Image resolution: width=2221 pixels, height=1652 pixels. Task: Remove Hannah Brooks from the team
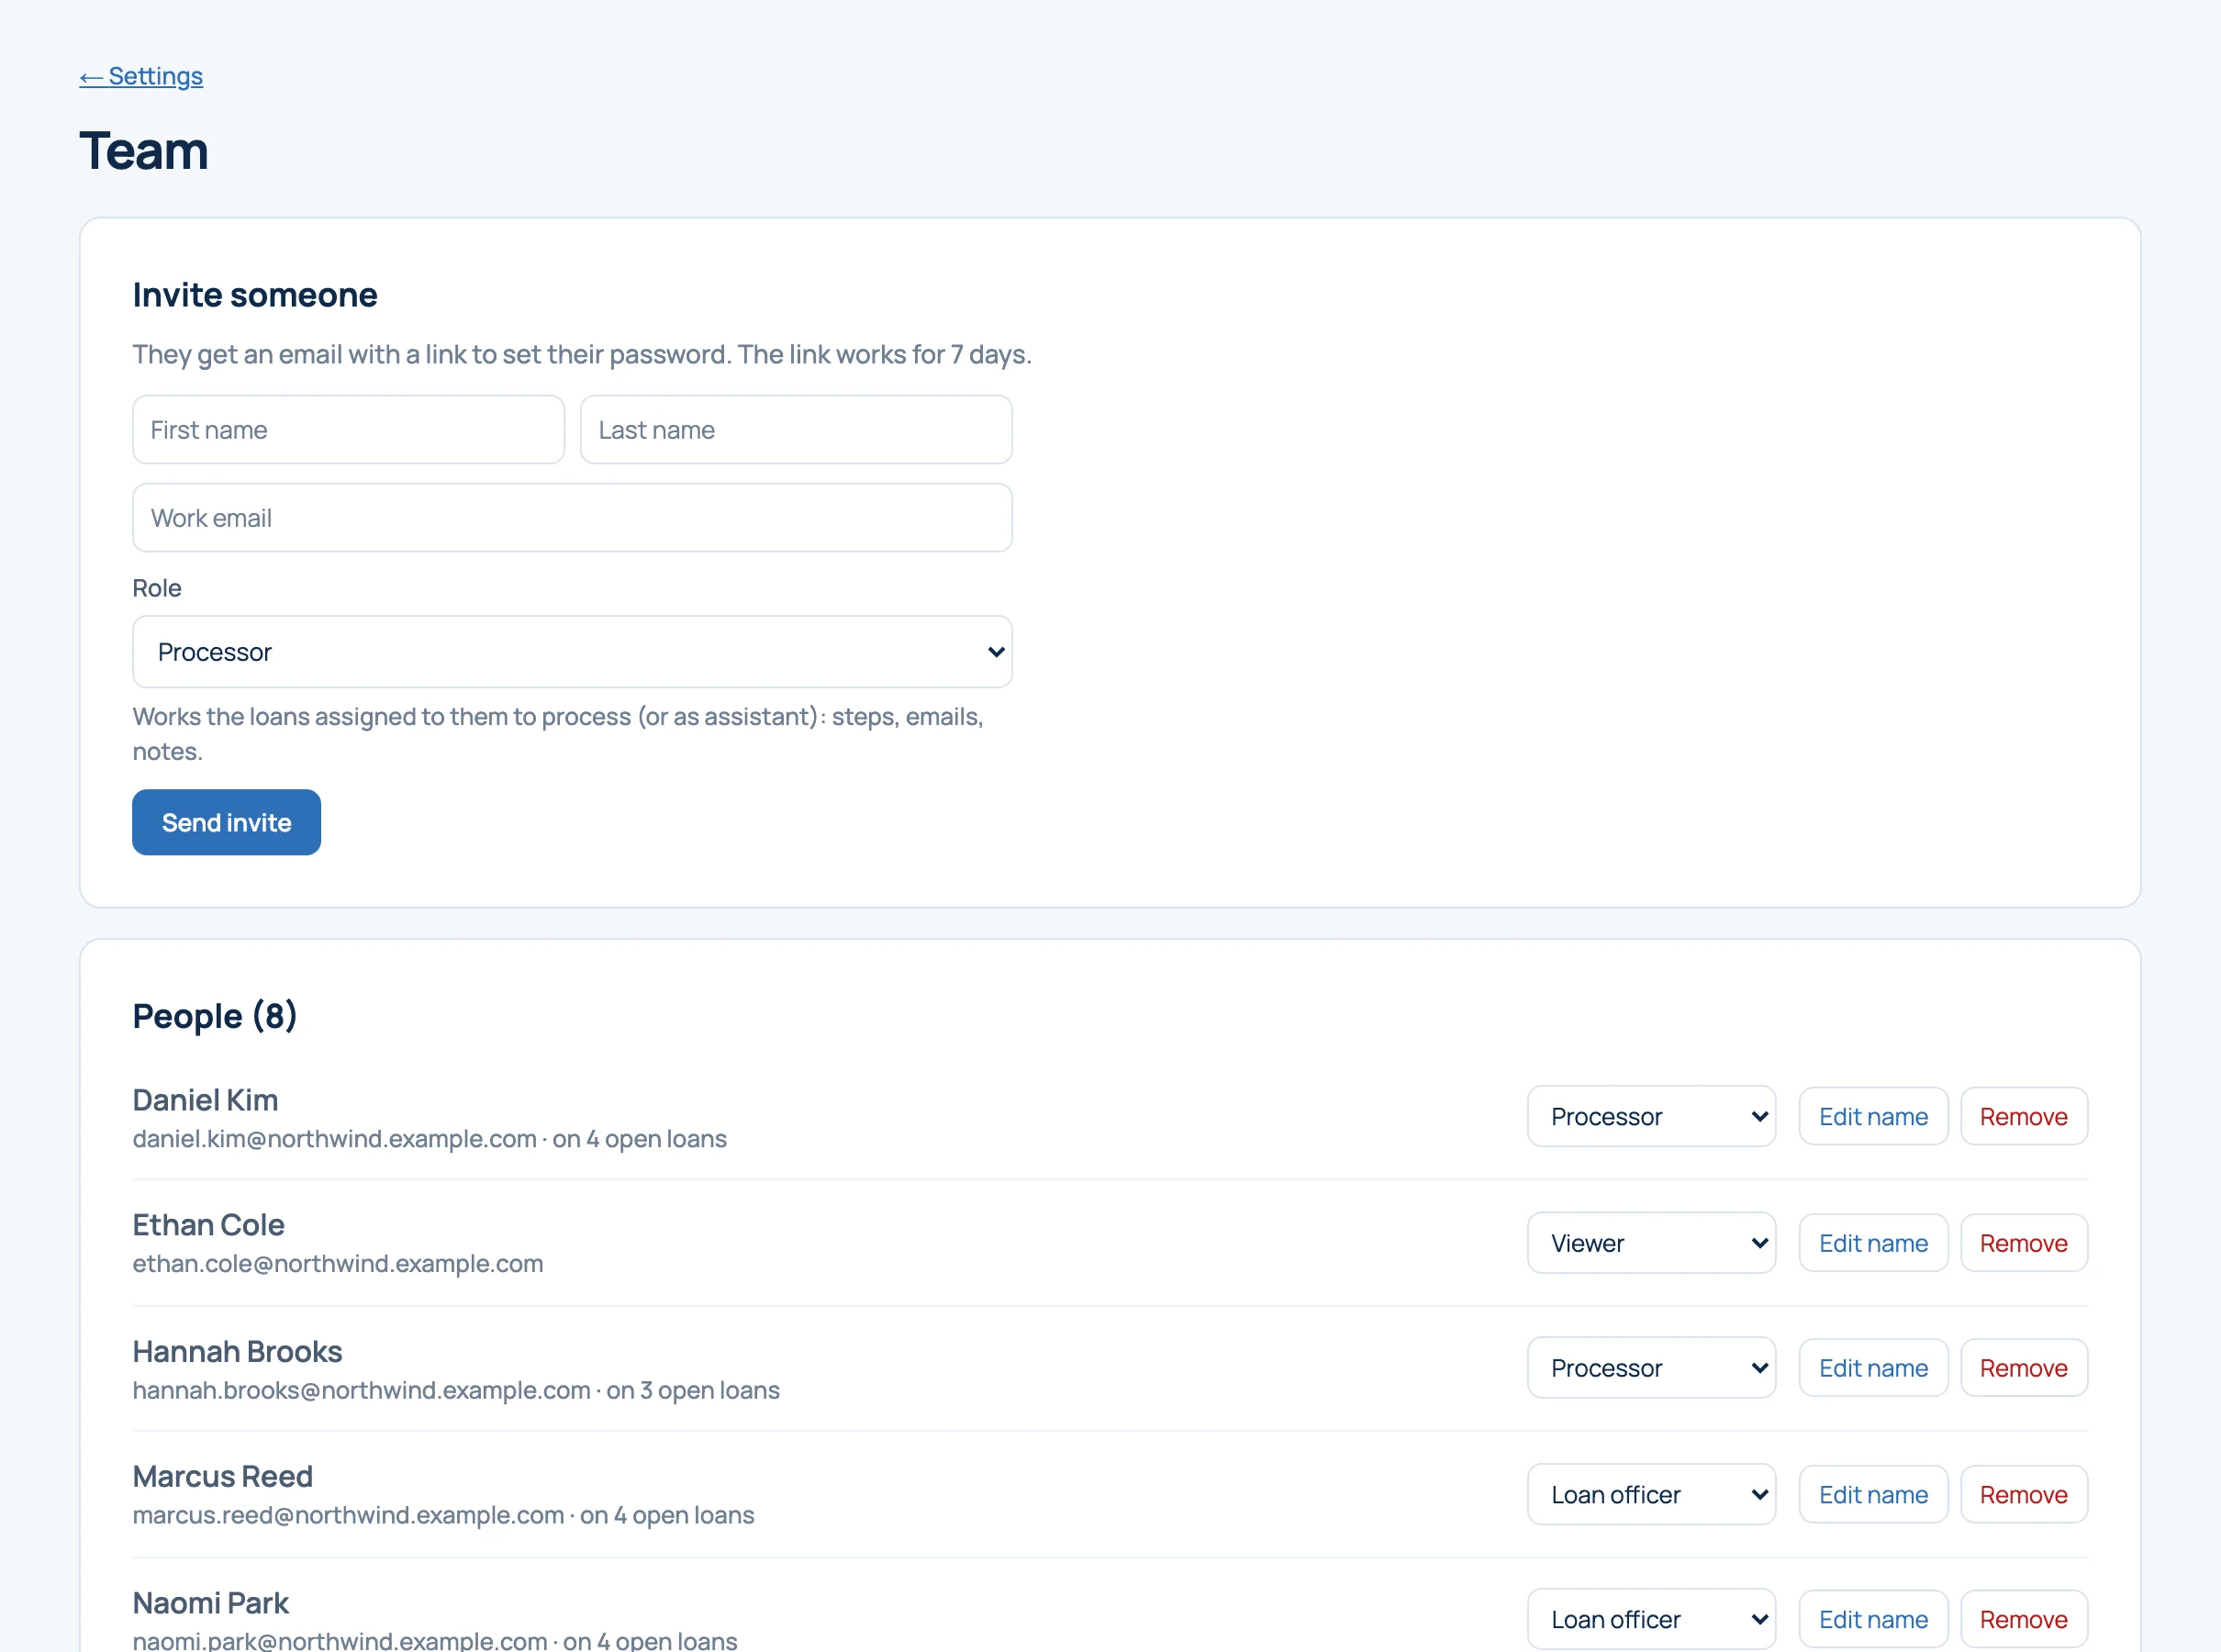click(2023, 1368)
